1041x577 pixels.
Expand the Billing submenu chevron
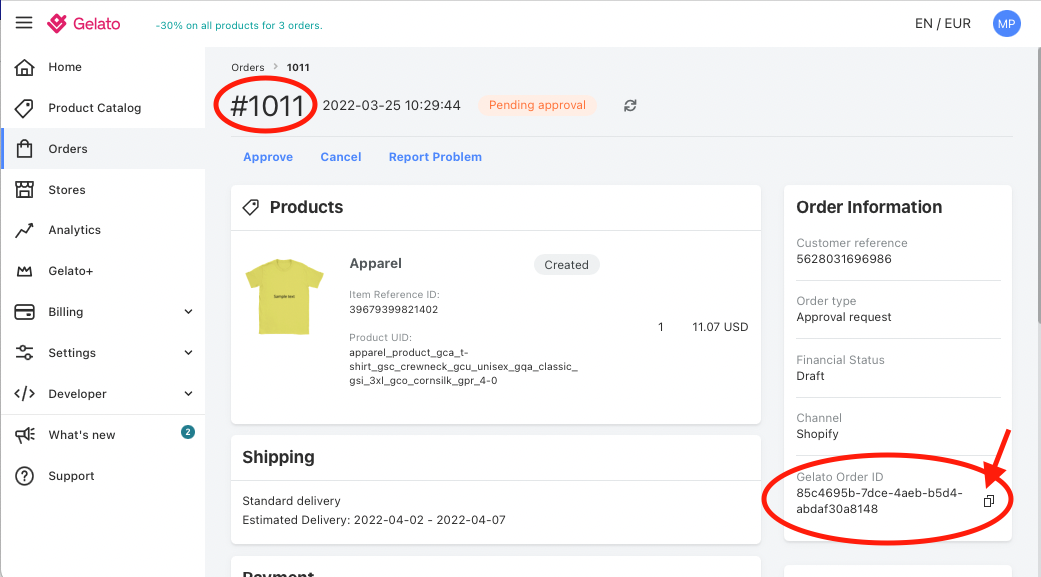[x=189, y=312]
